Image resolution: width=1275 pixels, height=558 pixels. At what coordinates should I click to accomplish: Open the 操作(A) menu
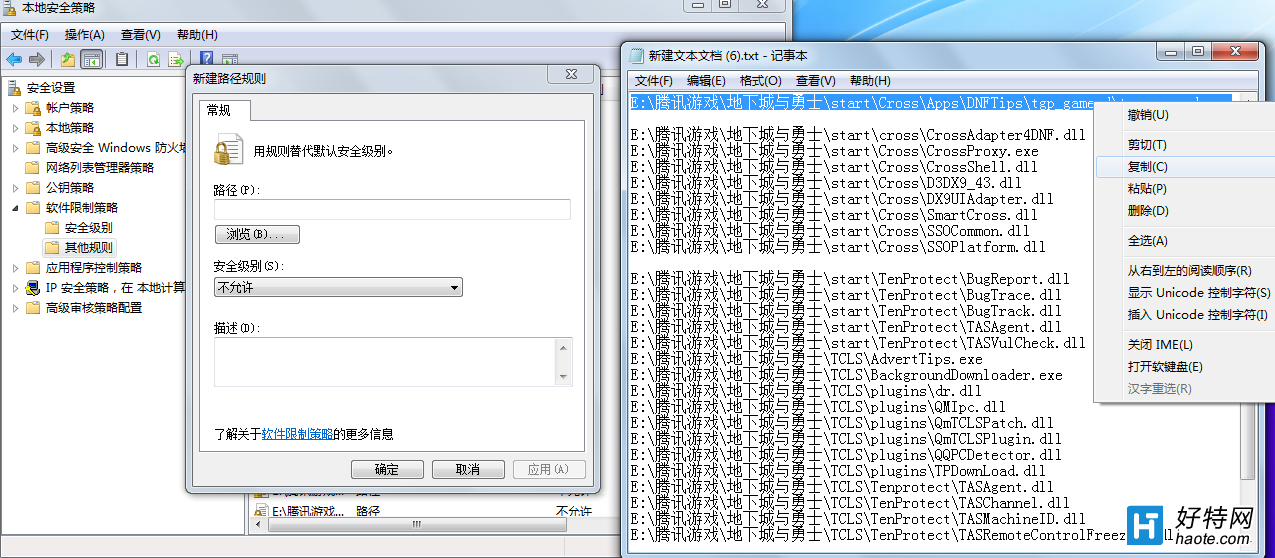tap(85, 35)
